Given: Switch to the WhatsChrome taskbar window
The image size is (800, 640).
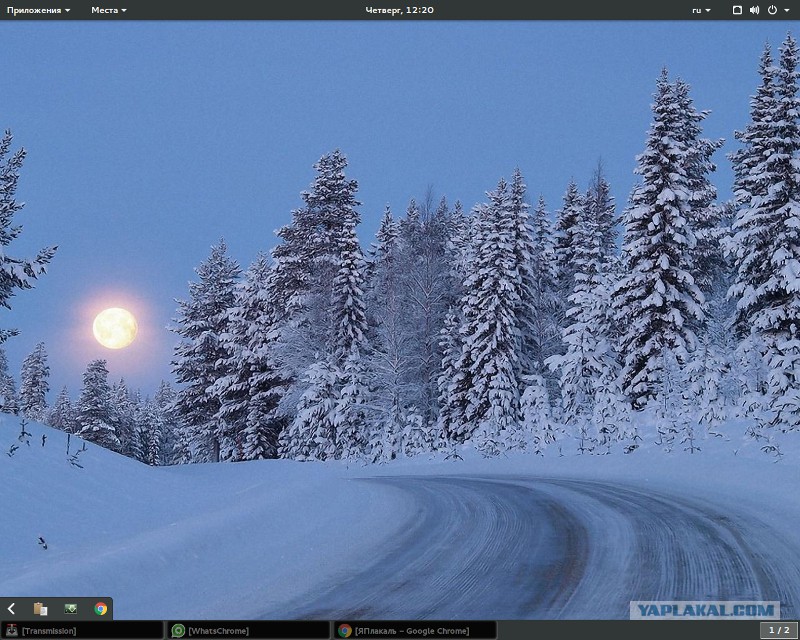Looking at the screenshot, I should coord(250,631).
